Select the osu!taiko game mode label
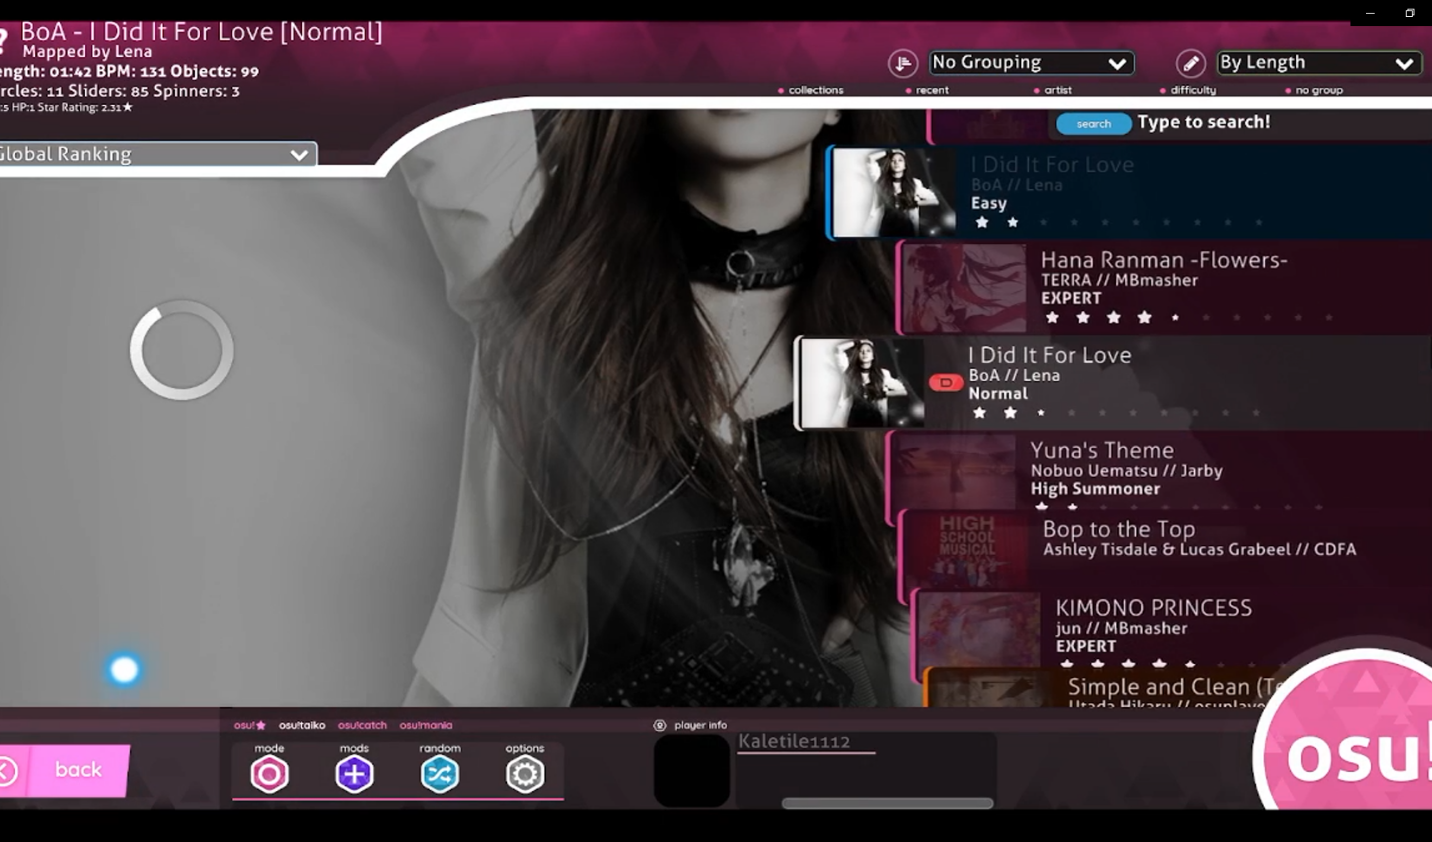This screenshot has width=1432, height=842. pos(302,725)
